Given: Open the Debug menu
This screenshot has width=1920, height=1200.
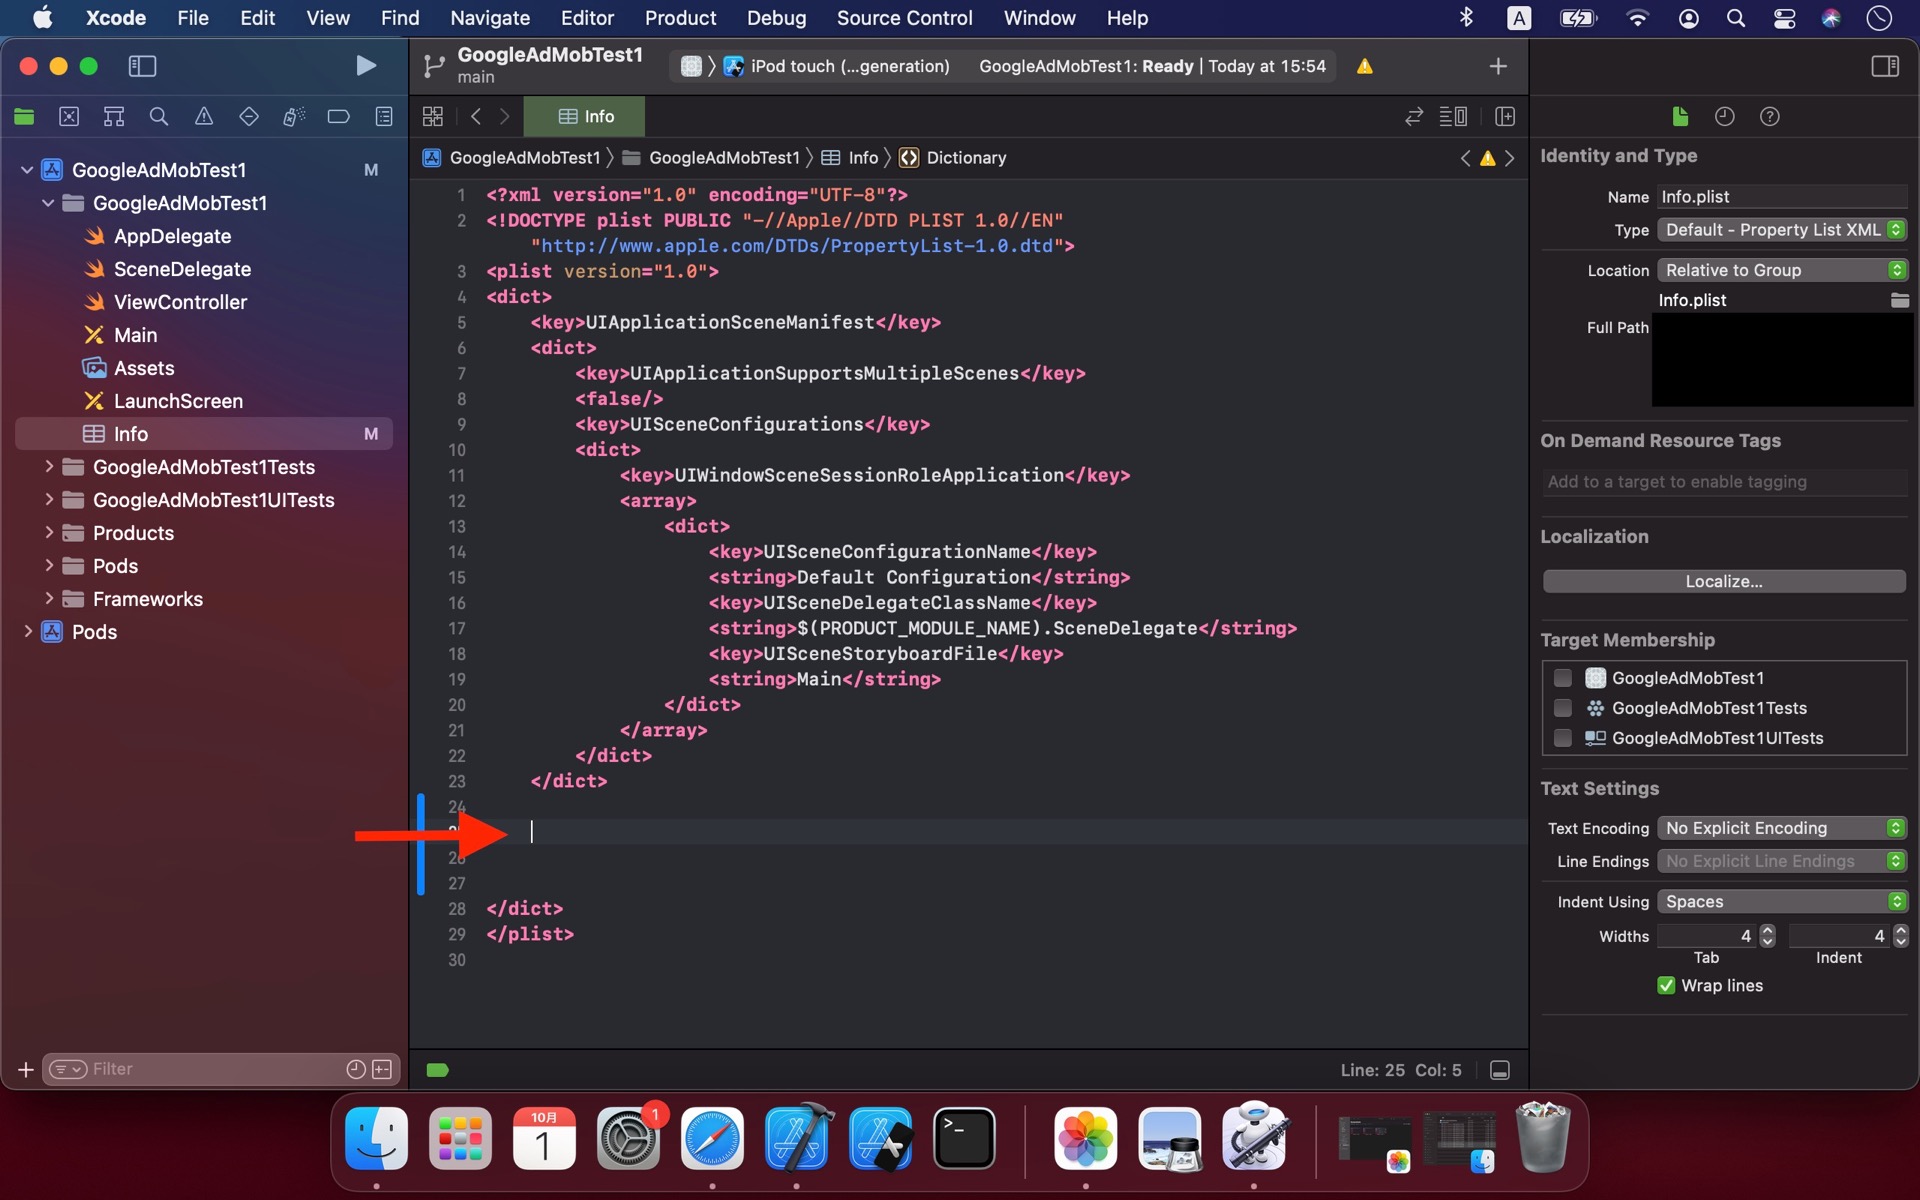Looking at the screenshot, I should tap(776, 18).
